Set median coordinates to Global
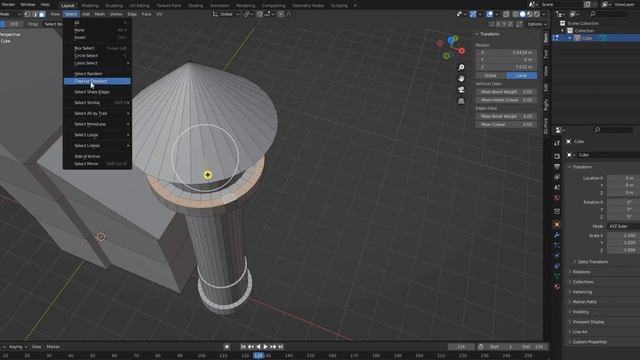Screen dimensions: 640x360 (491, 76)
